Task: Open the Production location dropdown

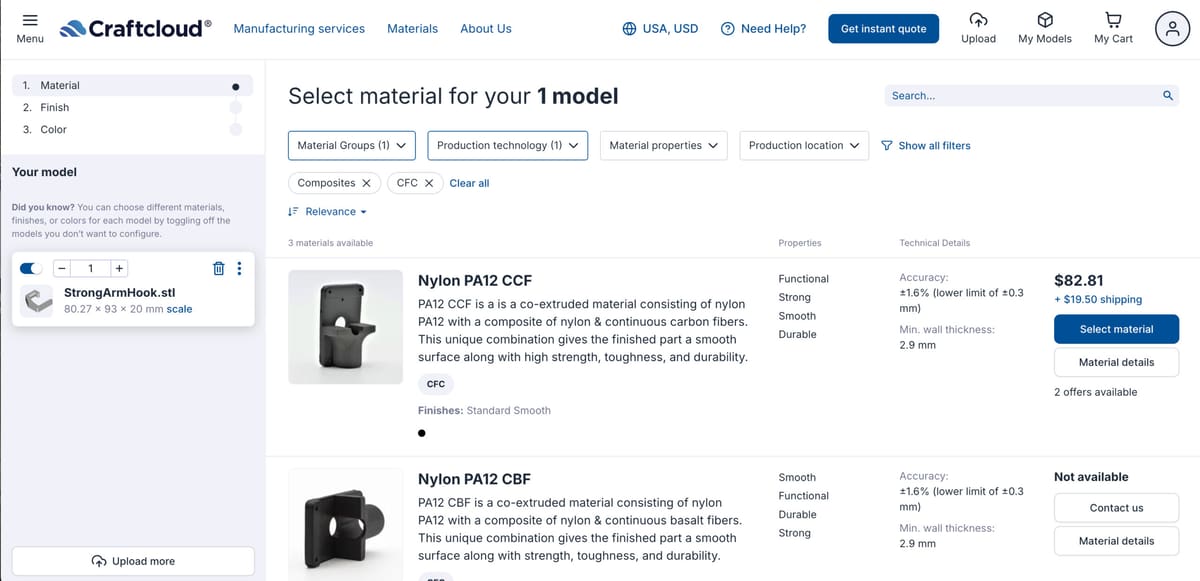Action: pyautogui.click(x=803, y=145)
